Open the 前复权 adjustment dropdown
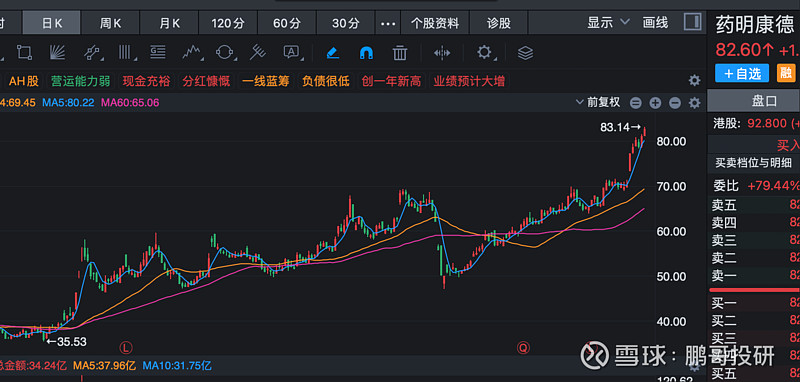 click(x=597, y=102)
